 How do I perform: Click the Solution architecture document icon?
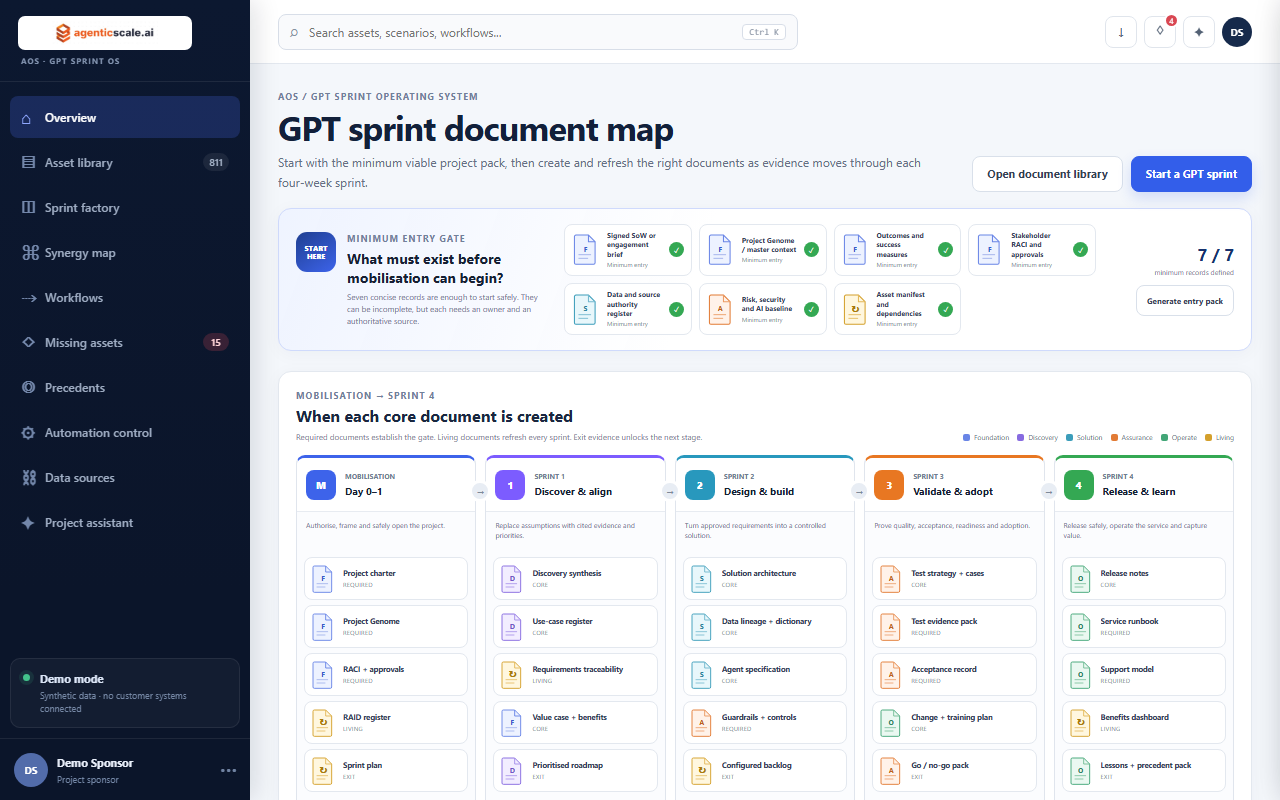(x=702, y=578)
